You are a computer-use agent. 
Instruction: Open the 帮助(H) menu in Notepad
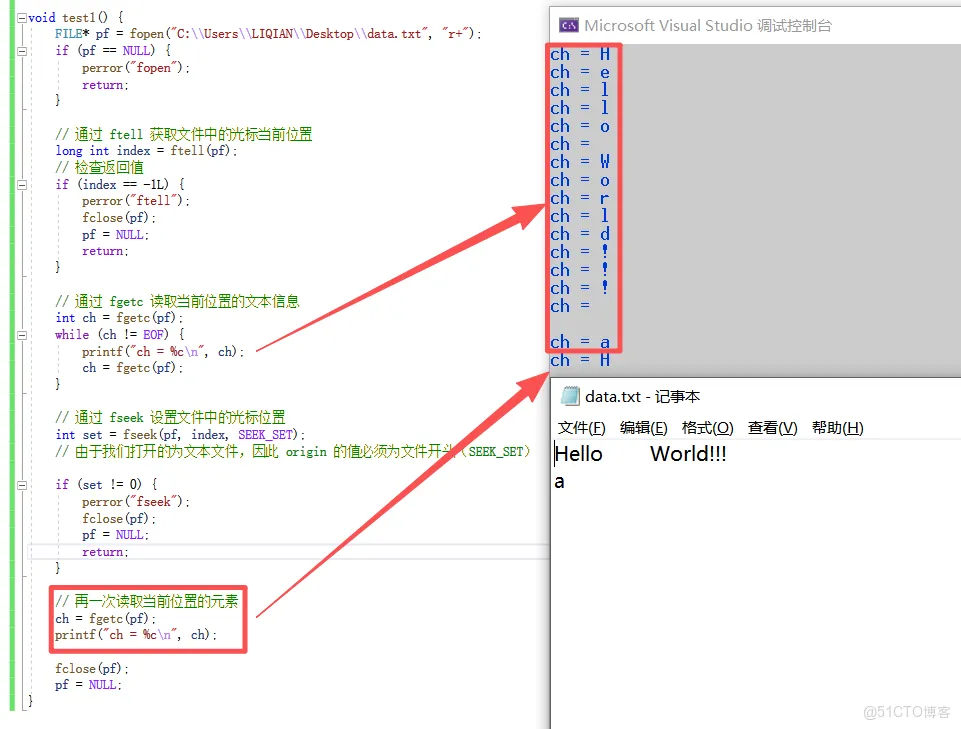click(837, 428)
